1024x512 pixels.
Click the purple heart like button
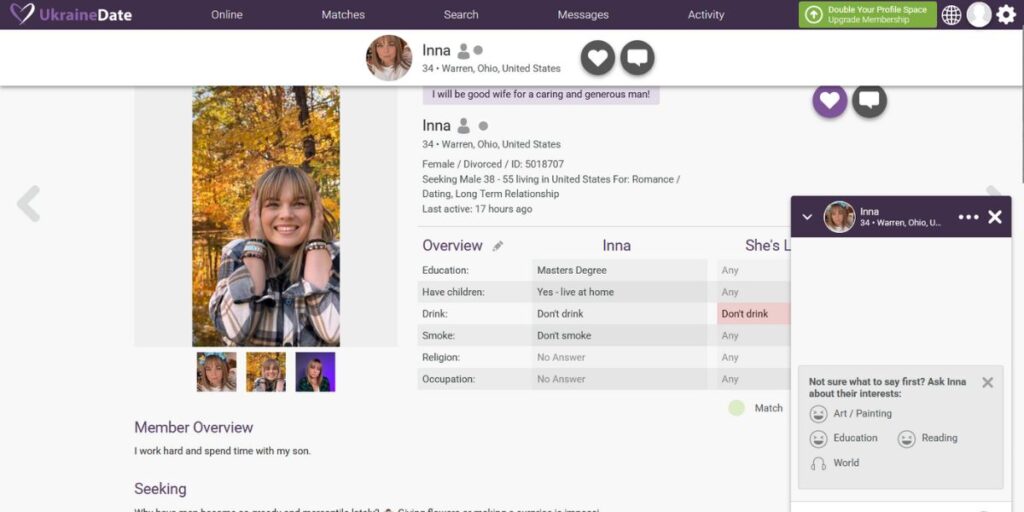coord(829,101)
